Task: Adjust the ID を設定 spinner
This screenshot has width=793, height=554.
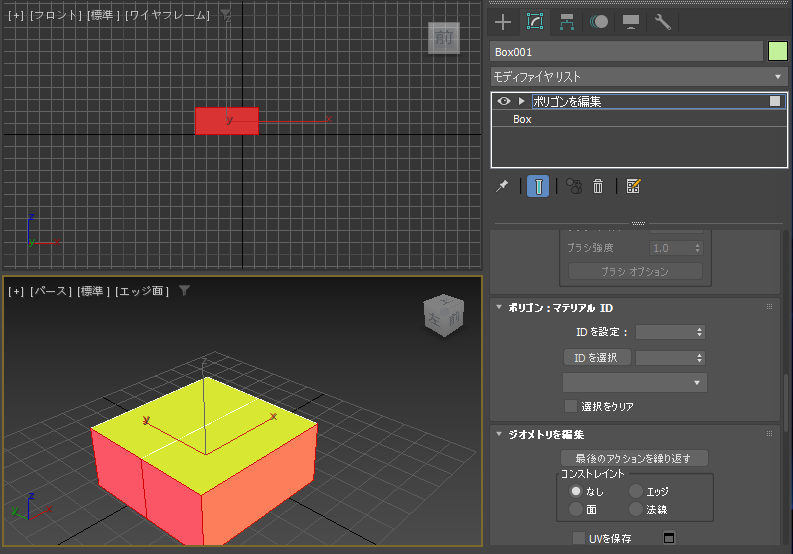Action: [699, 332]
